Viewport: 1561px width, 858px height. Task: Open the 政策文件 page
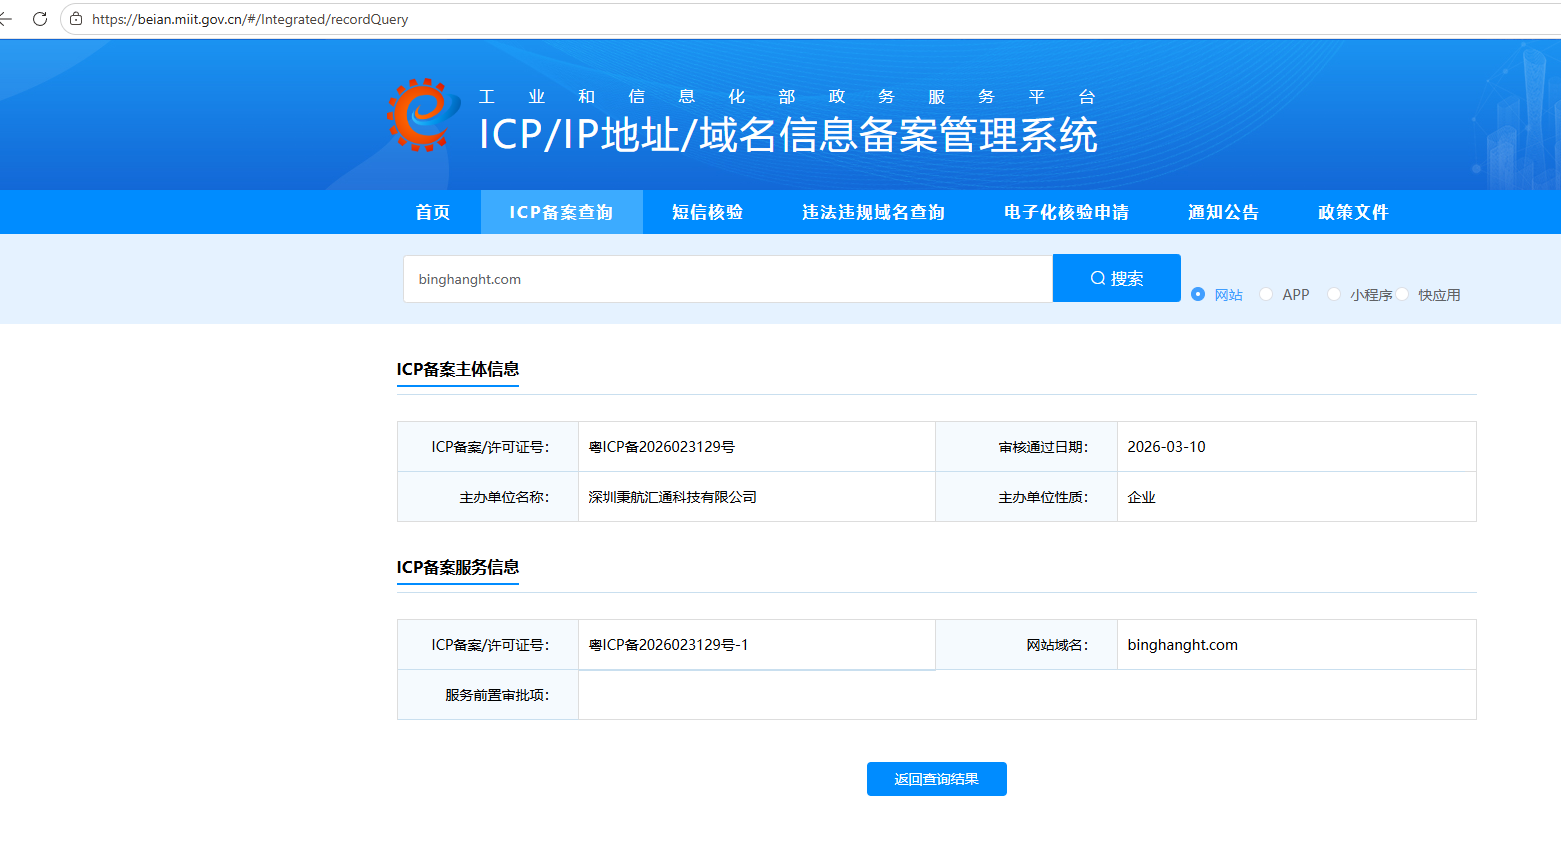click(x=1352, y=211)
